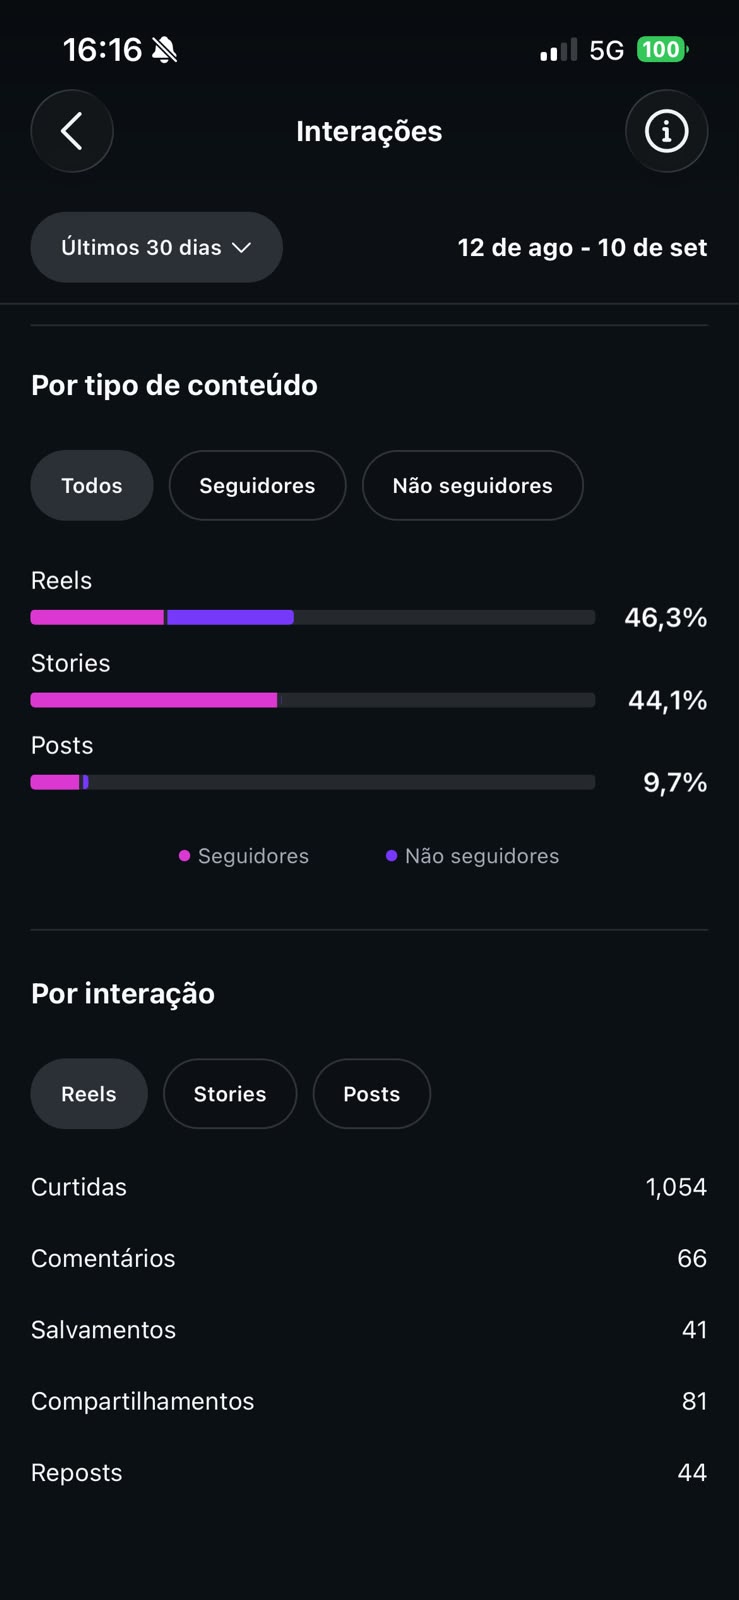
Task: Click the chevron beside Últimos 30 dias
Action: tap(241, 248)
